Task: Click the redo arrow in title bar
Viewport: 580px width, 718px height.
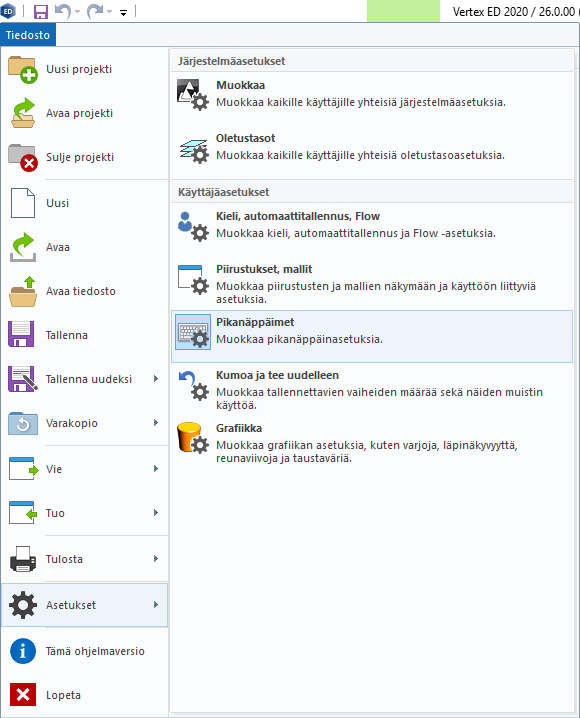Action: [95, 11]
